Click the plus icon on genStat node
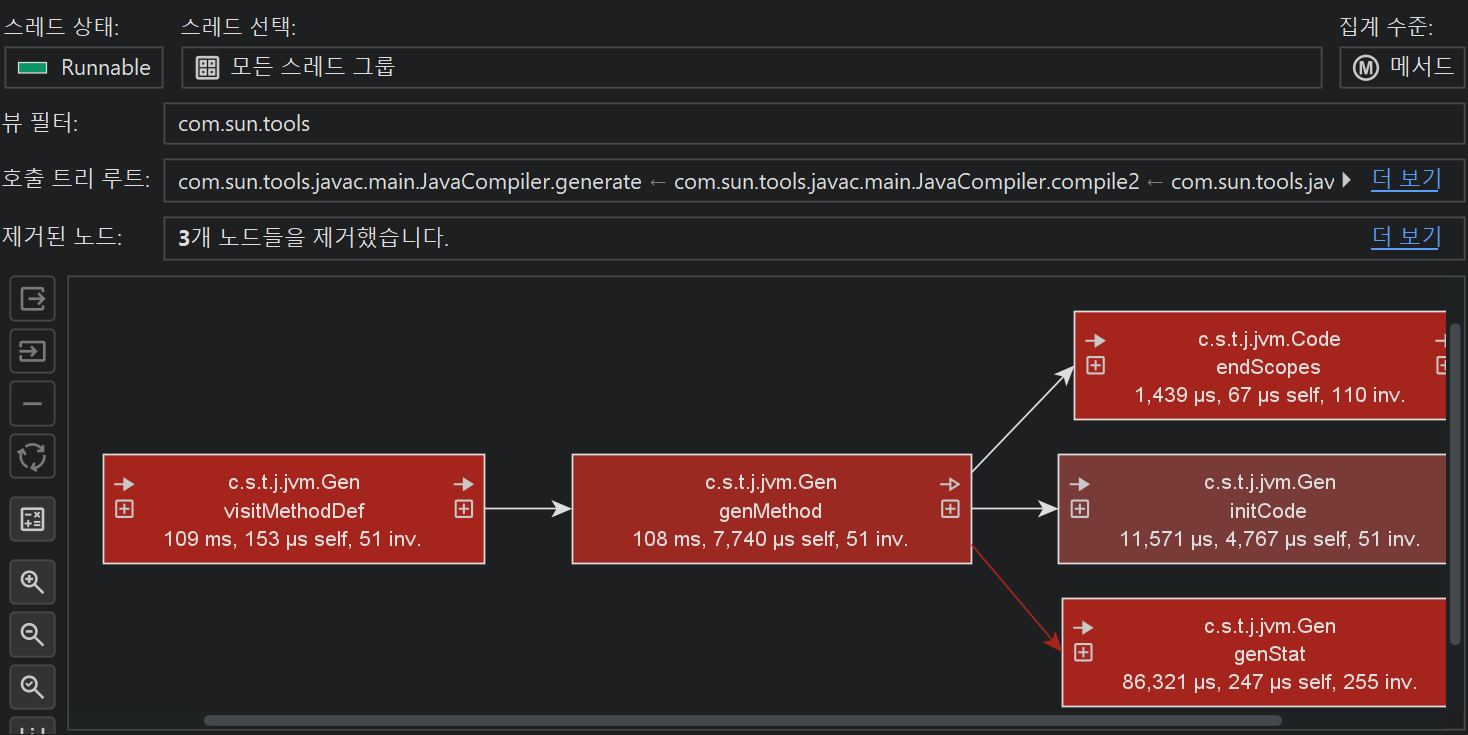 1083,653
